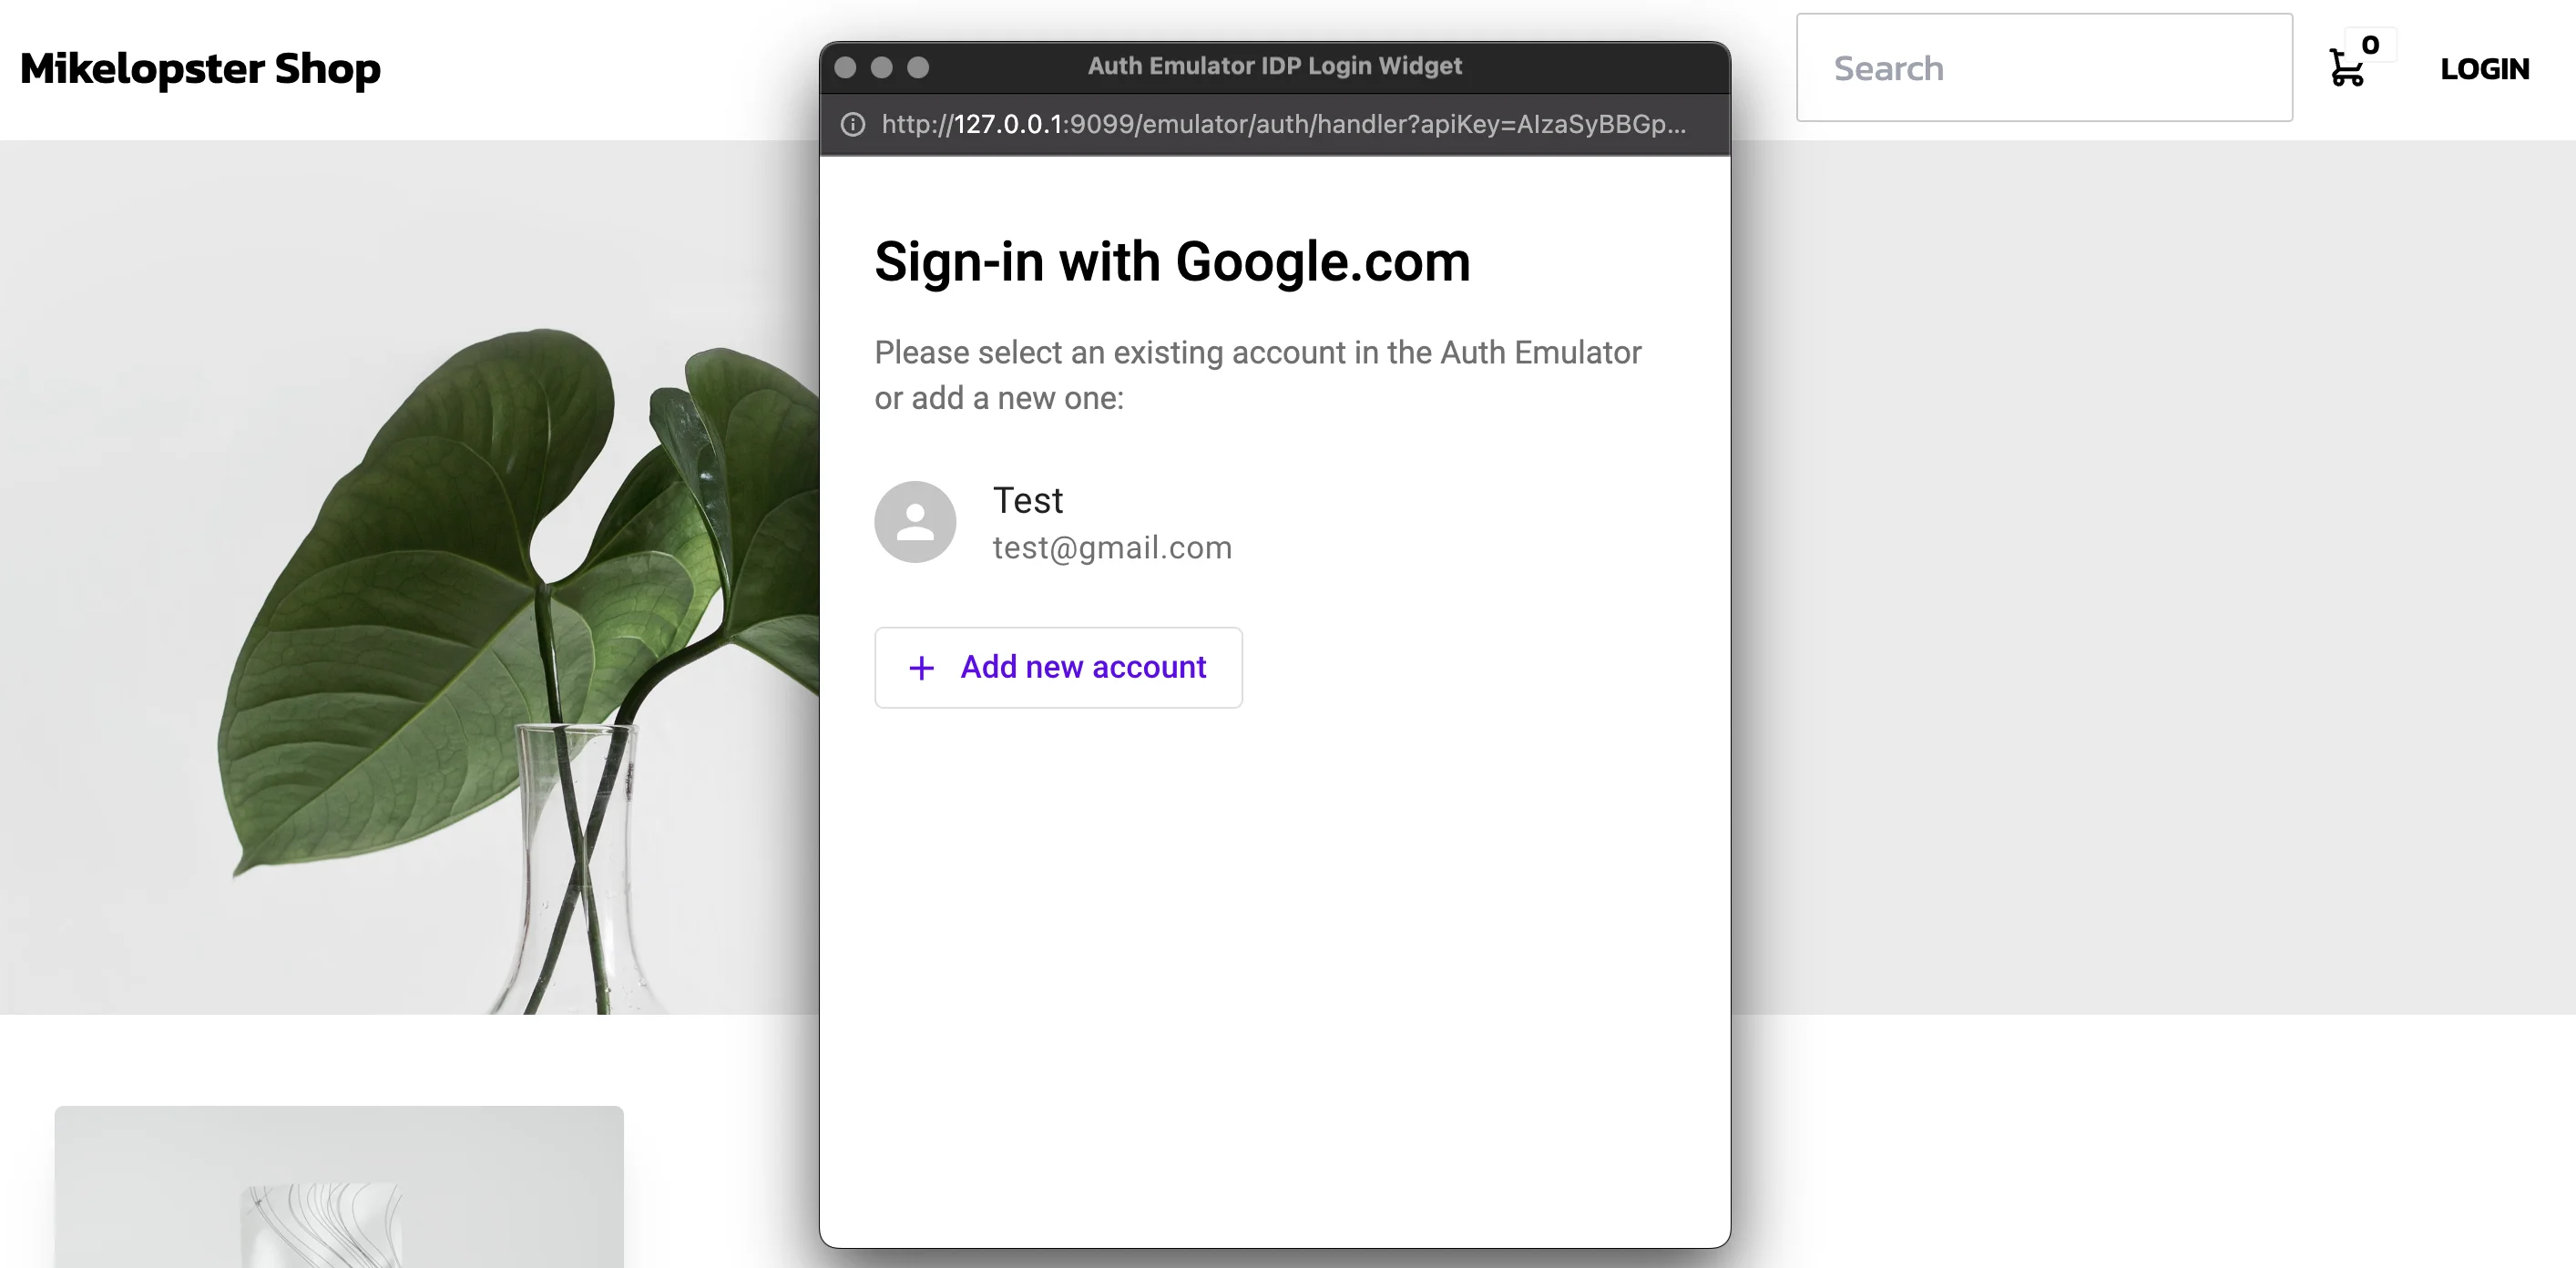Click the Sign-in with Google.com heading
Viewport: 2576px width, 1268px height.
coord(1172,262)
